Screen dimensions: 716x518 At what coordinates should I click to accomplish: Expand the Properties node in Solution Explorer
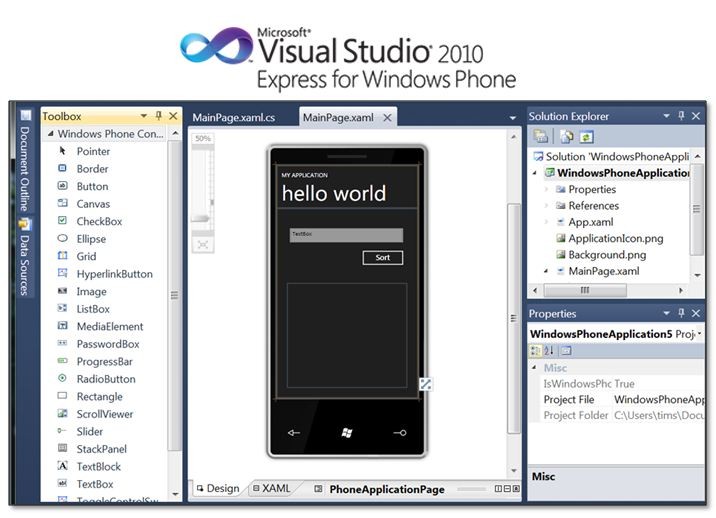(x=546, y=189)
